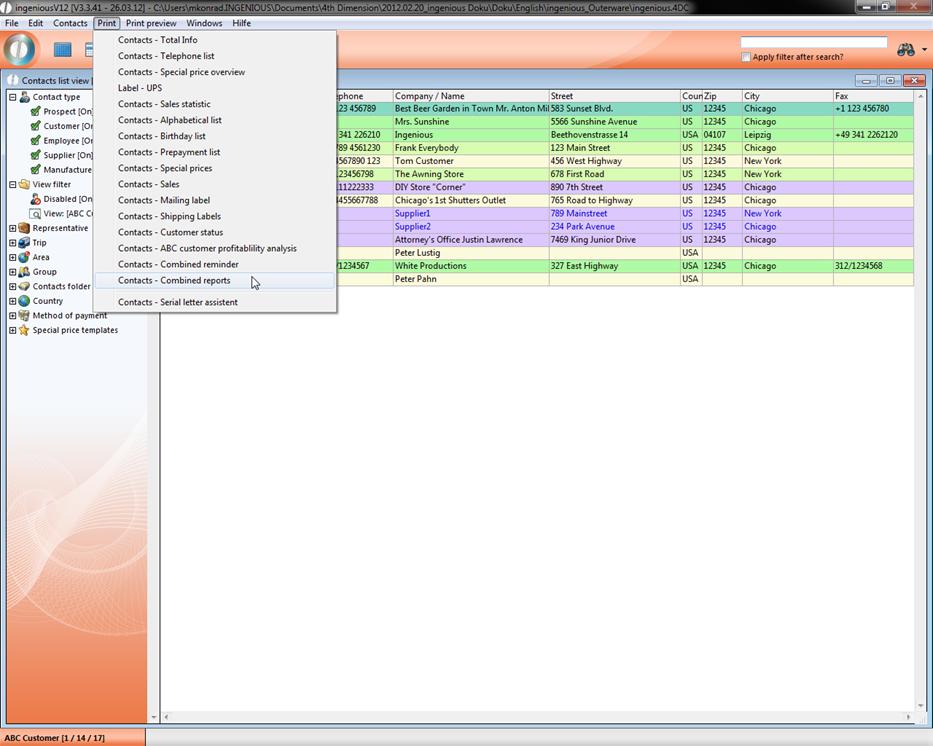Click the Trip car icon in sidebar
This screenshot has height=746, width=933.
click(x=24, y=243)
